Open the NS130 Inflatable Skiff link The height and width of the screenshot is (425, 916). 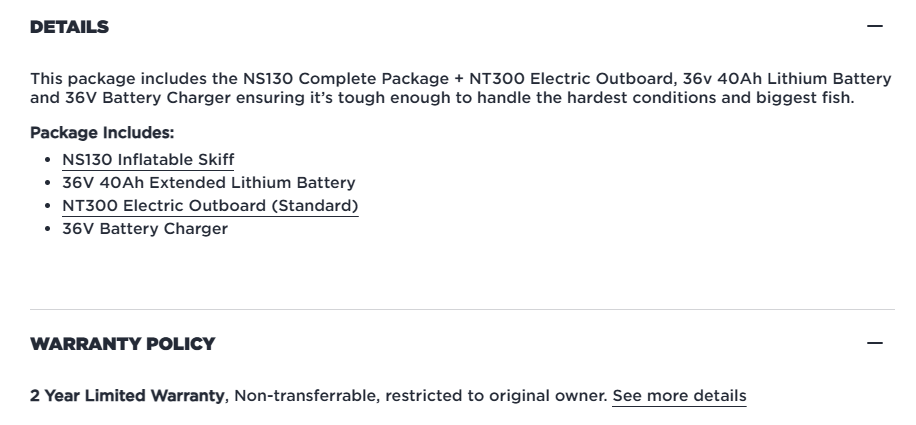point(148,160)
